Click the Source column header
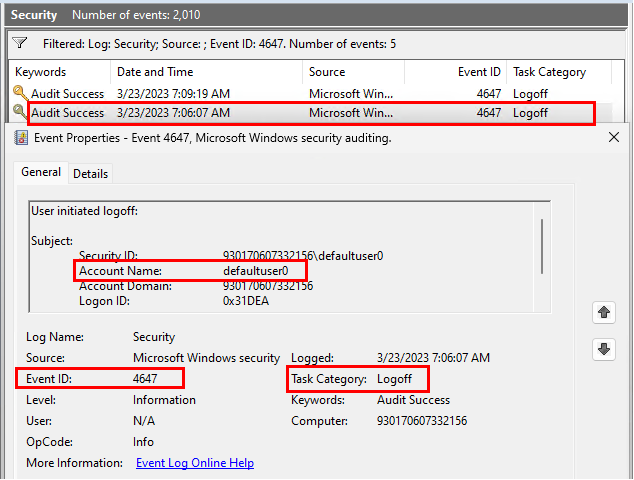Viewport: 634px width, 480px height. tap(327, 72)
